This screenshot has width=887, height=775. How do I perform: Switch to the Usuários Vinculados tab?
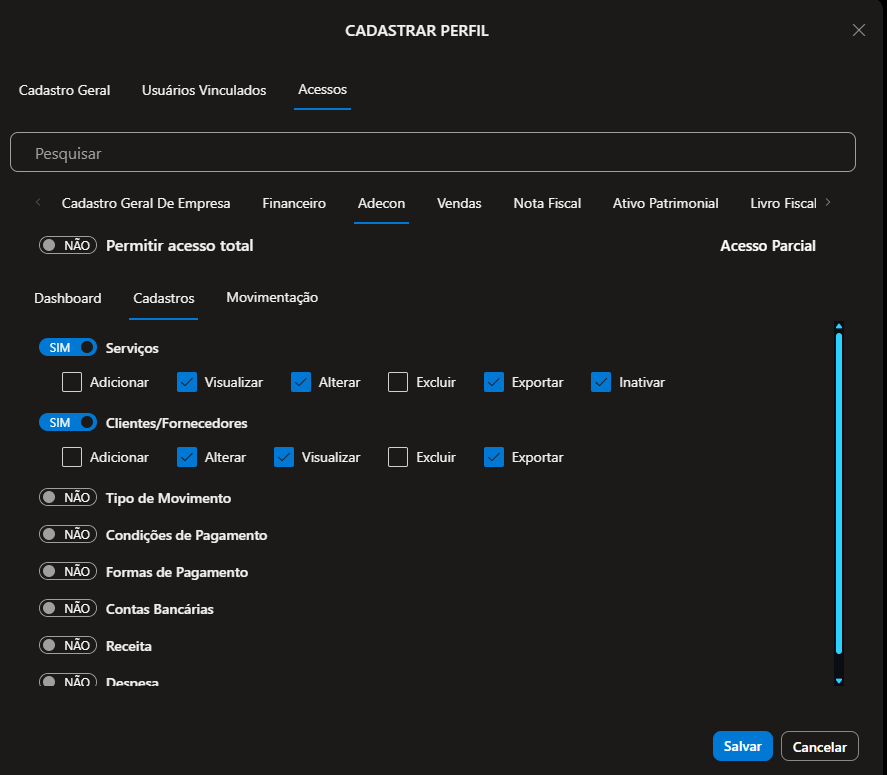tap(204, 90)
